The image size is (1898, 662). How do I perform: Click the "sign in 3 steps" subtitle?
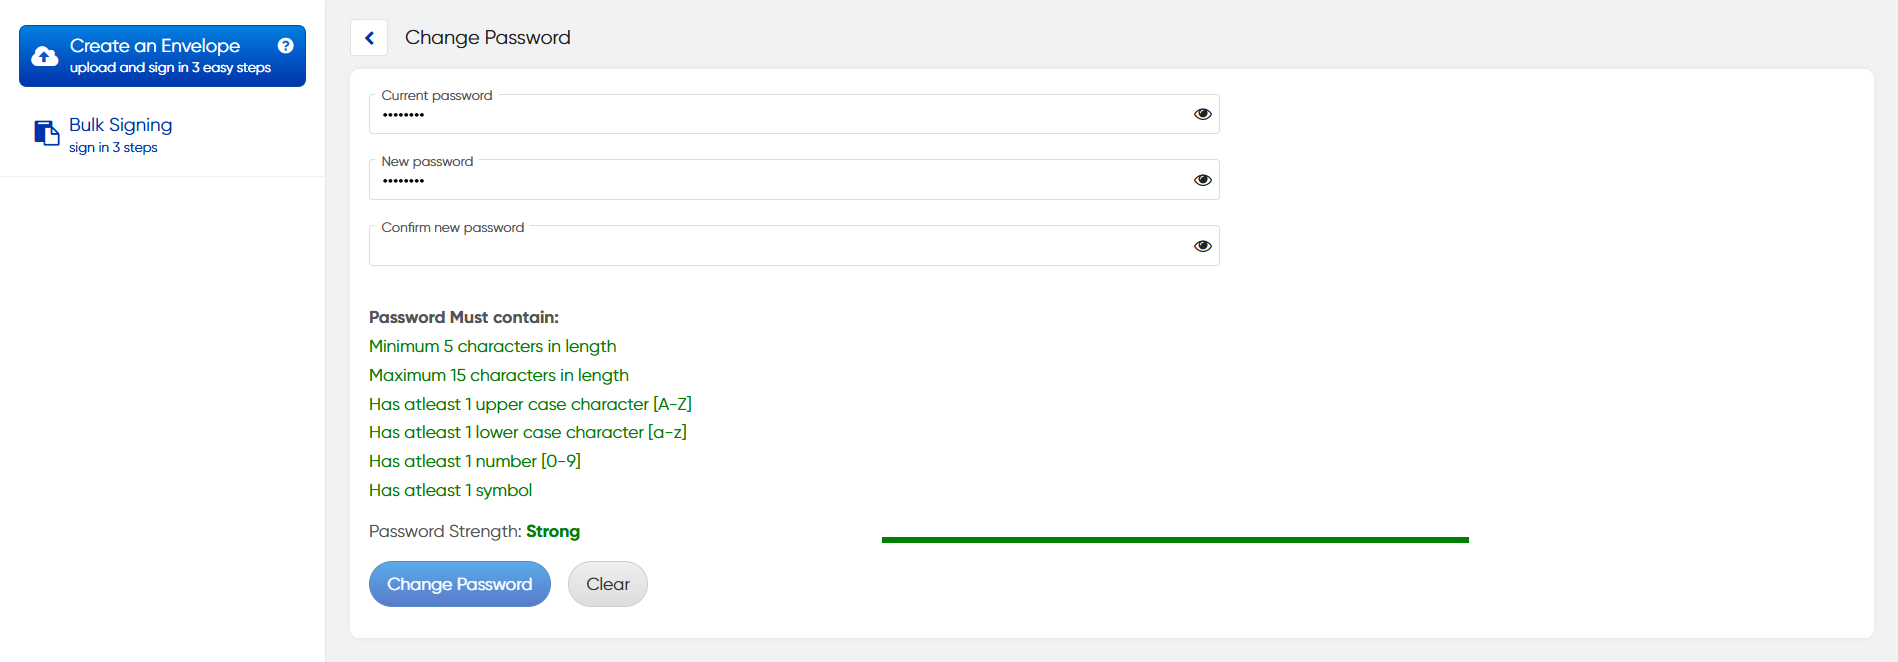[x=113, y=148]
